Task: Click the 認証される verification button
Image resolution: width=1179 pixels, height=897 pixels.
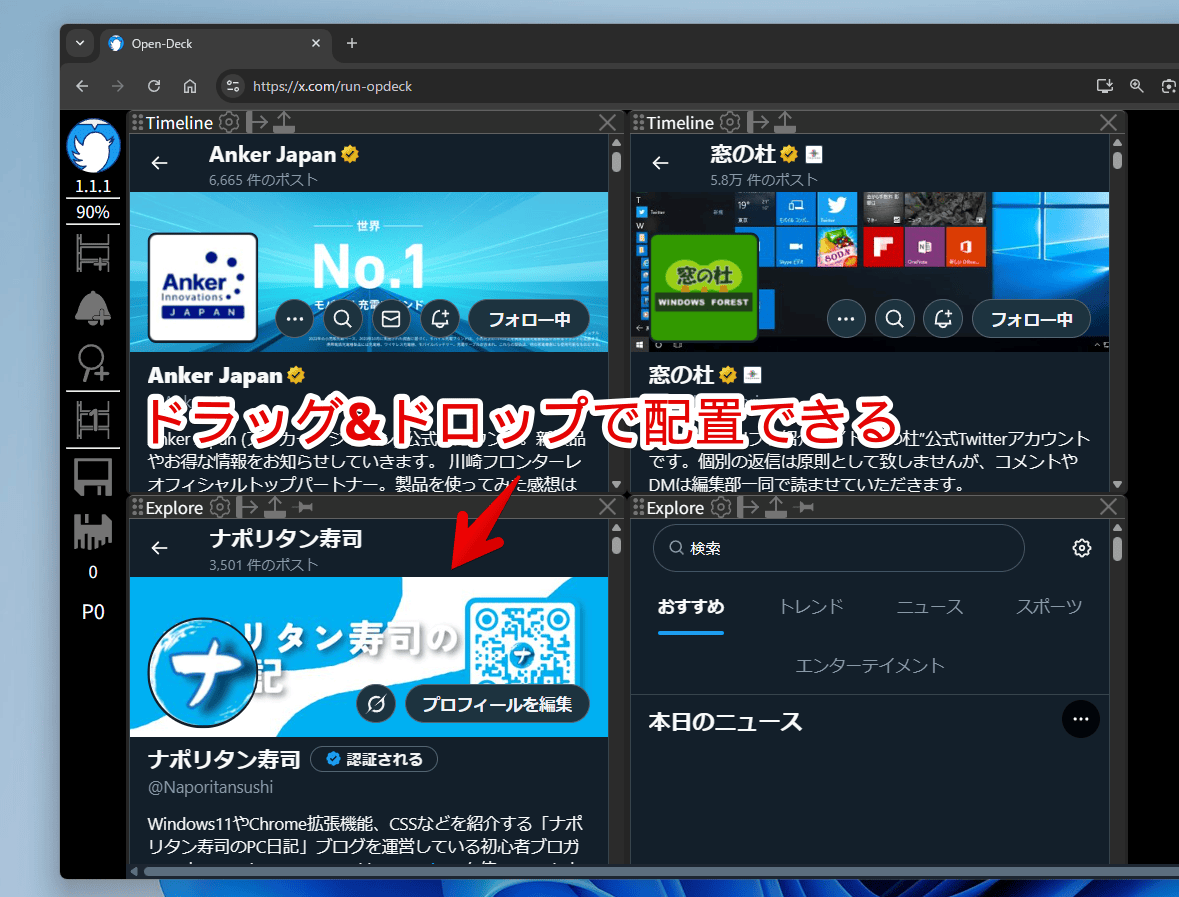Action: click(374, 759)
